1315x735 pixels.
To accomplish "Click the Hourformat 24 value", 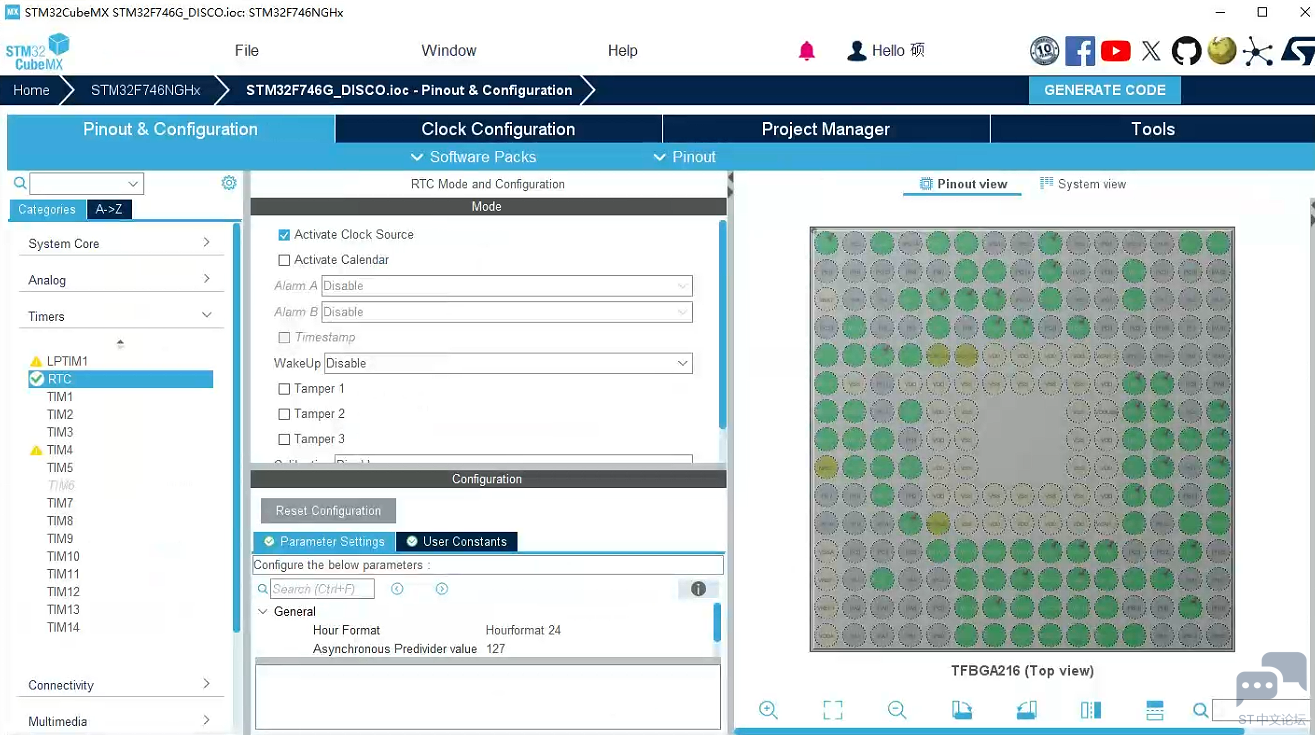I will click(523, 630).
